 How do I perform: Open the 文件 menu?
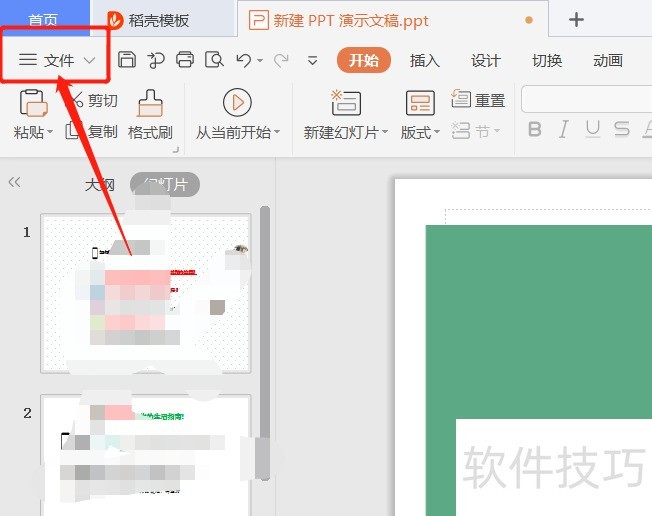(57, 60)
